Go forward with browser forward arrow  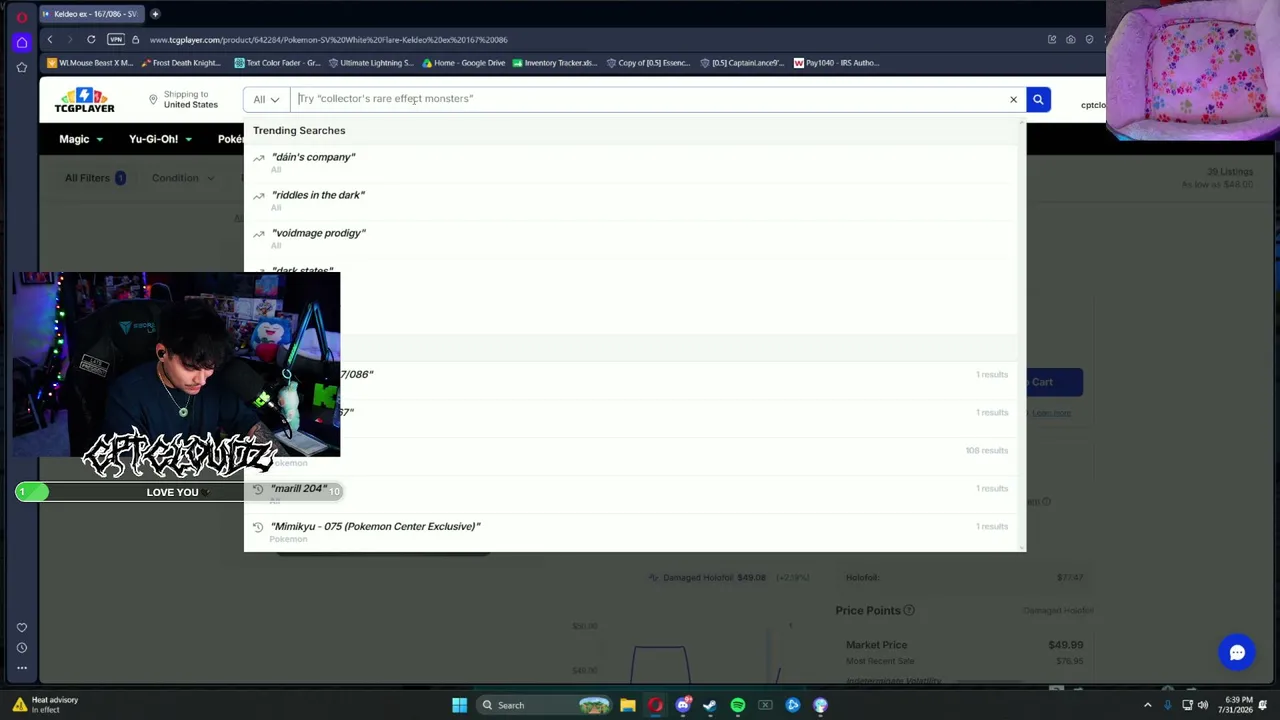point(70,39)
